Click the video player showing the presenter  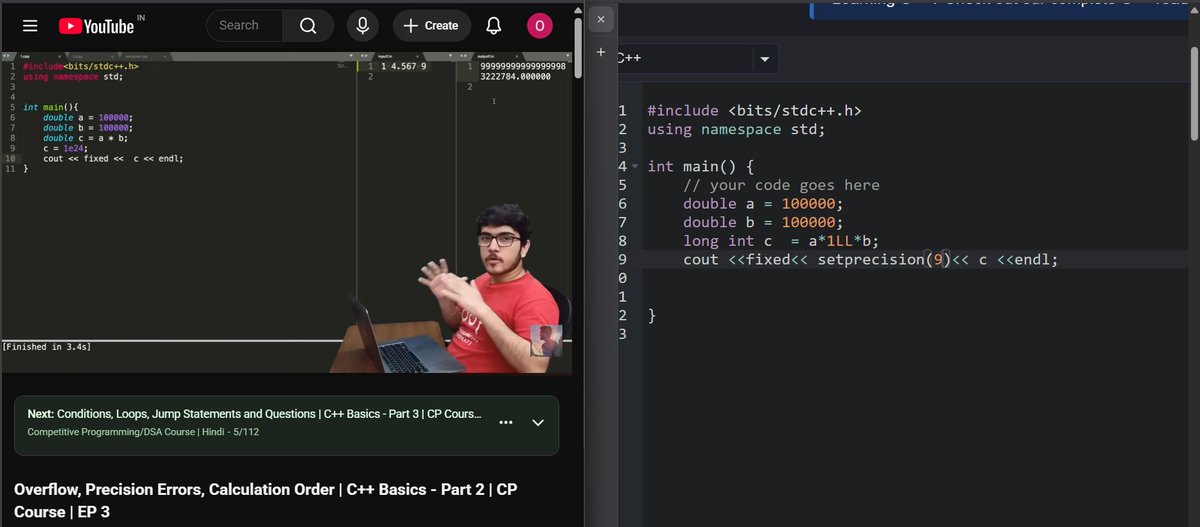click(x=286, y=212)
